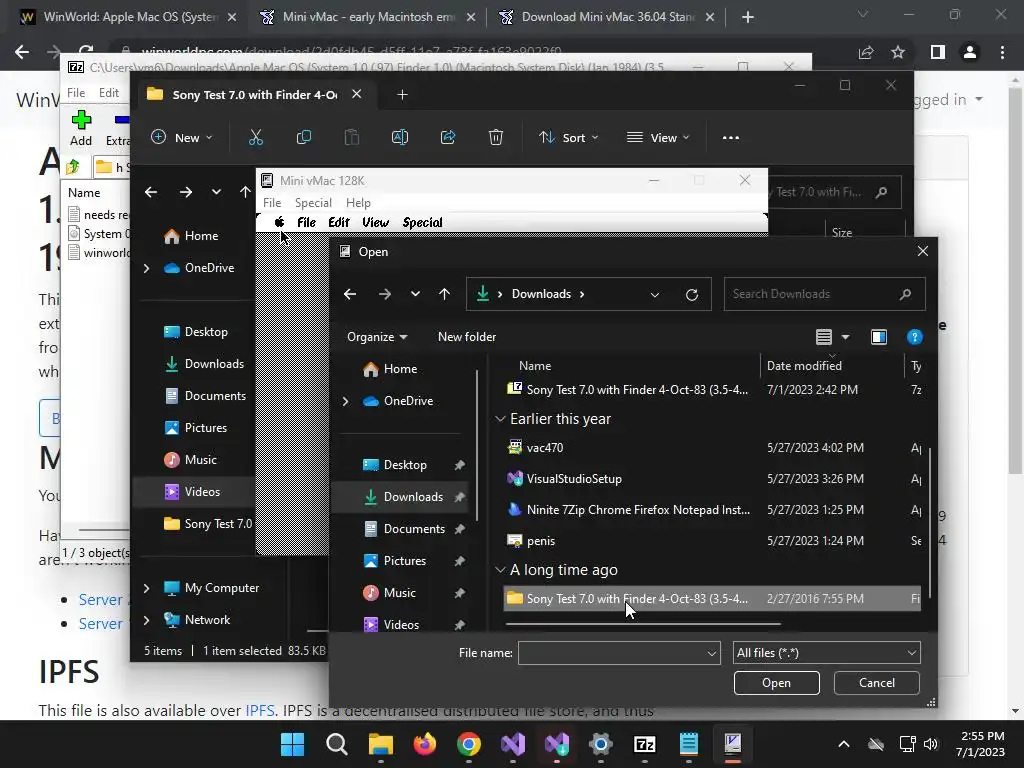Click the Delete trash icon in Explorer

click(496, 138)
